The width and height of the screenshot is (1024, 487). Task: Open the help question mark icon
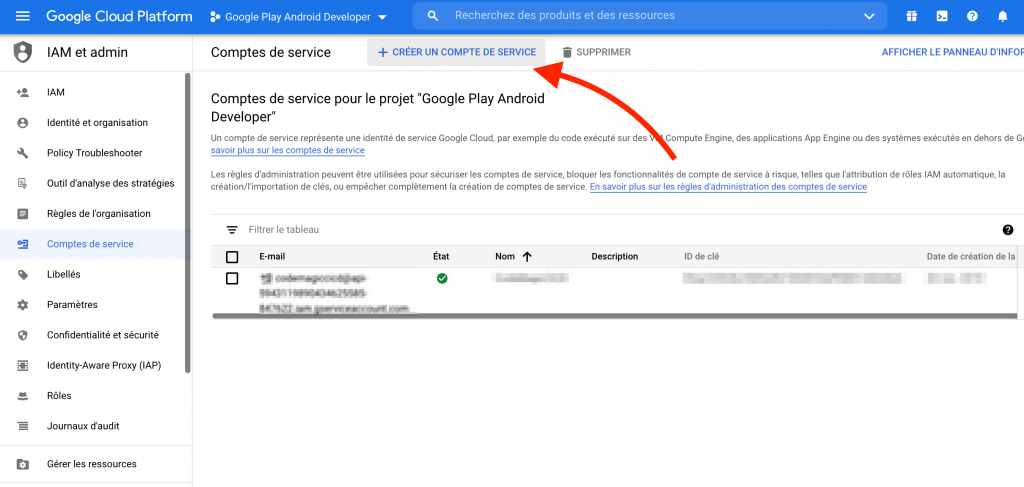pos(972,16)
